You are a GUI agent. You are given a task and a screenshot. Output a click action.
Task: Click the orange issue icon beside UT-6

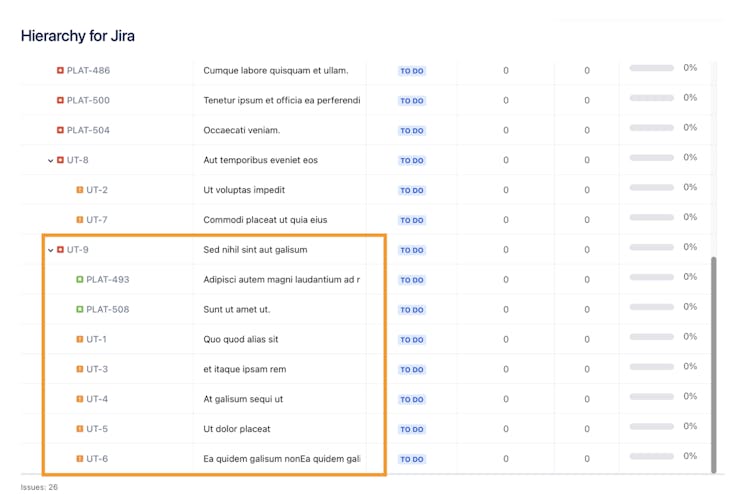pos(80,459)
